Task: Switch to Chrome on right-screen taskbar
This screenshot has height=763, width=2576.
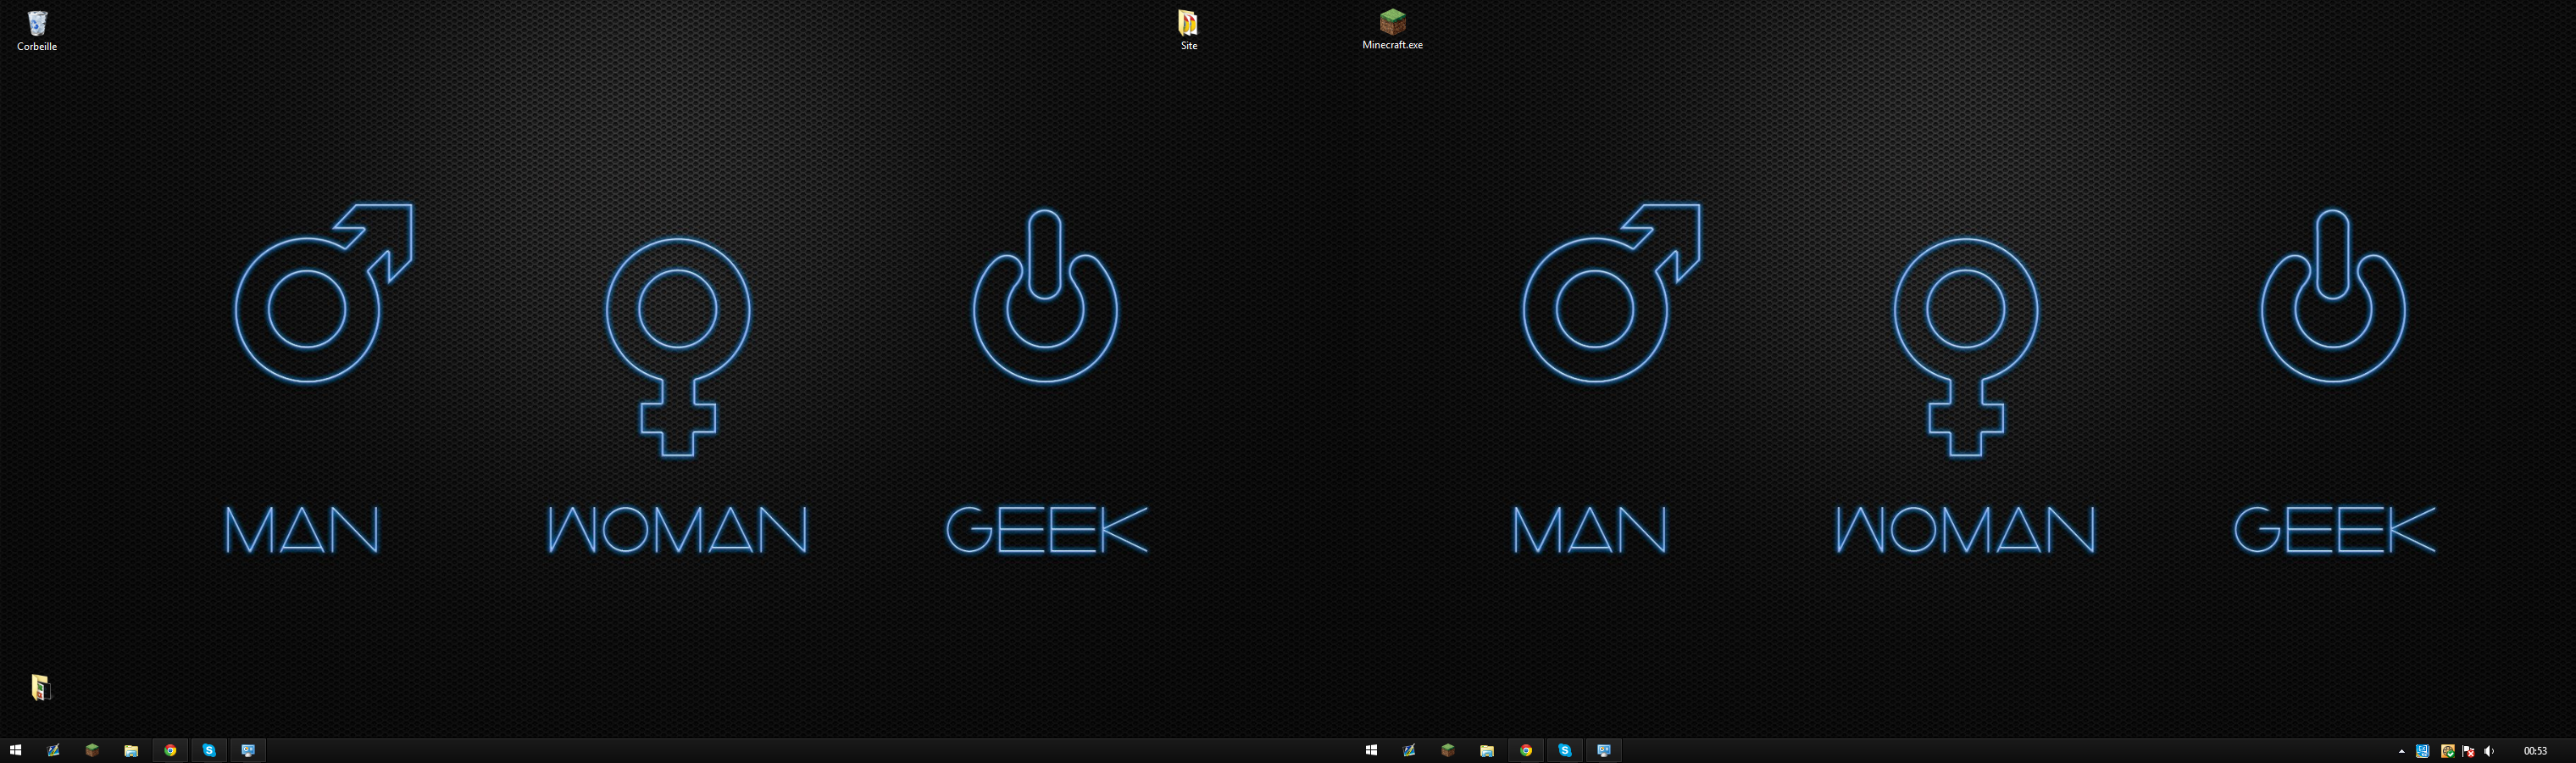Action: click(x=1526, y=750)
